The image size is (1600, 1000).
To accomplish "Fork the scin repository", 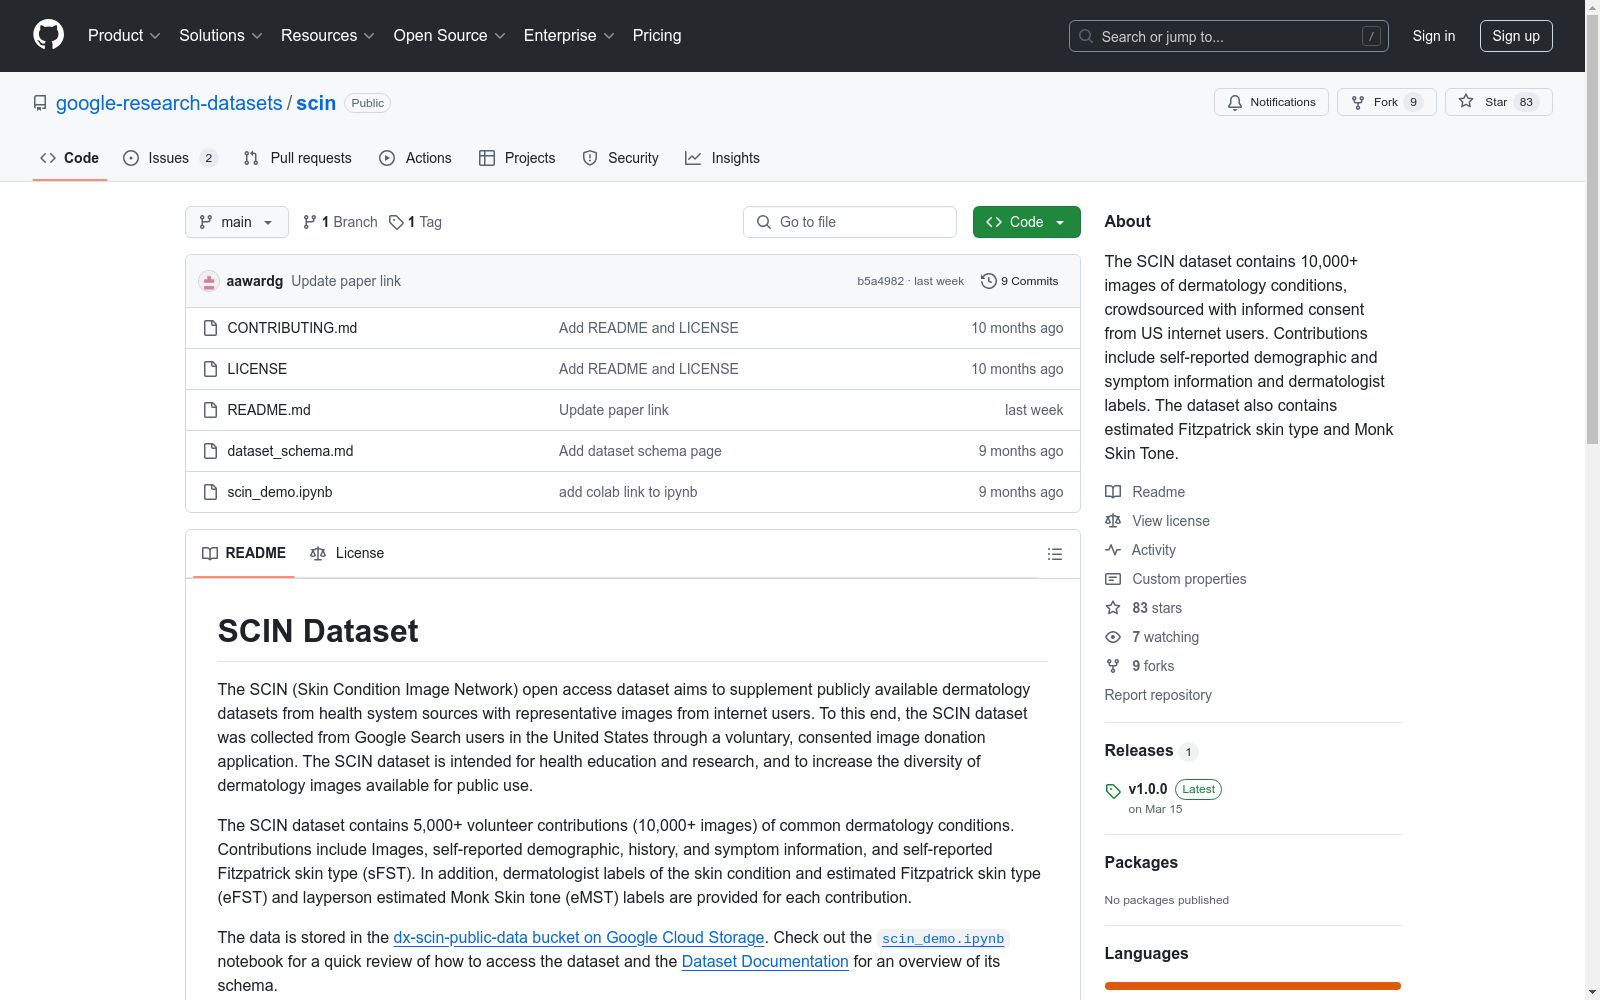I will (x=1385, y=102).
